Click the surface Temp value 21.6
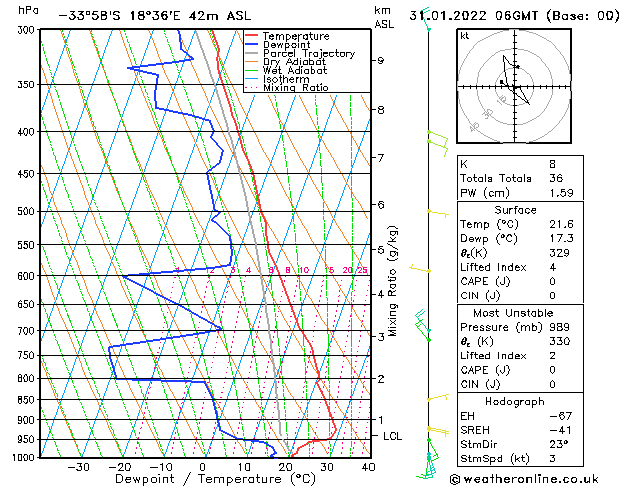629x486 pixels. click(561, 224)
